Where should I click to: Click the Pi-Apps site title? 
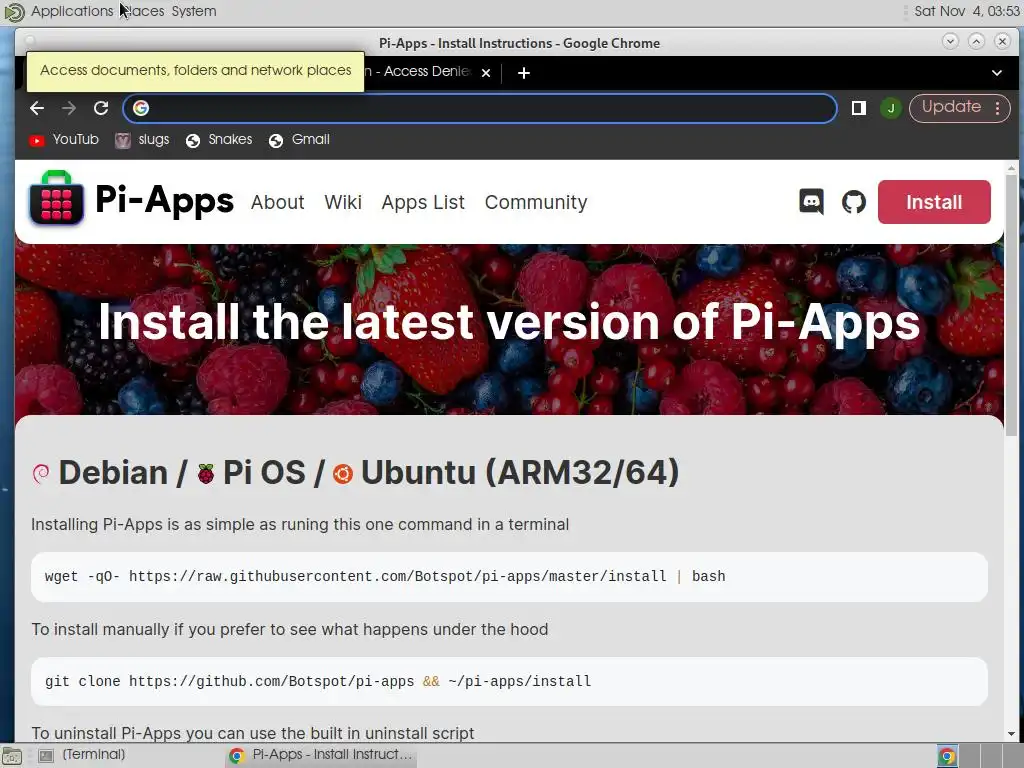click(164, 200)
